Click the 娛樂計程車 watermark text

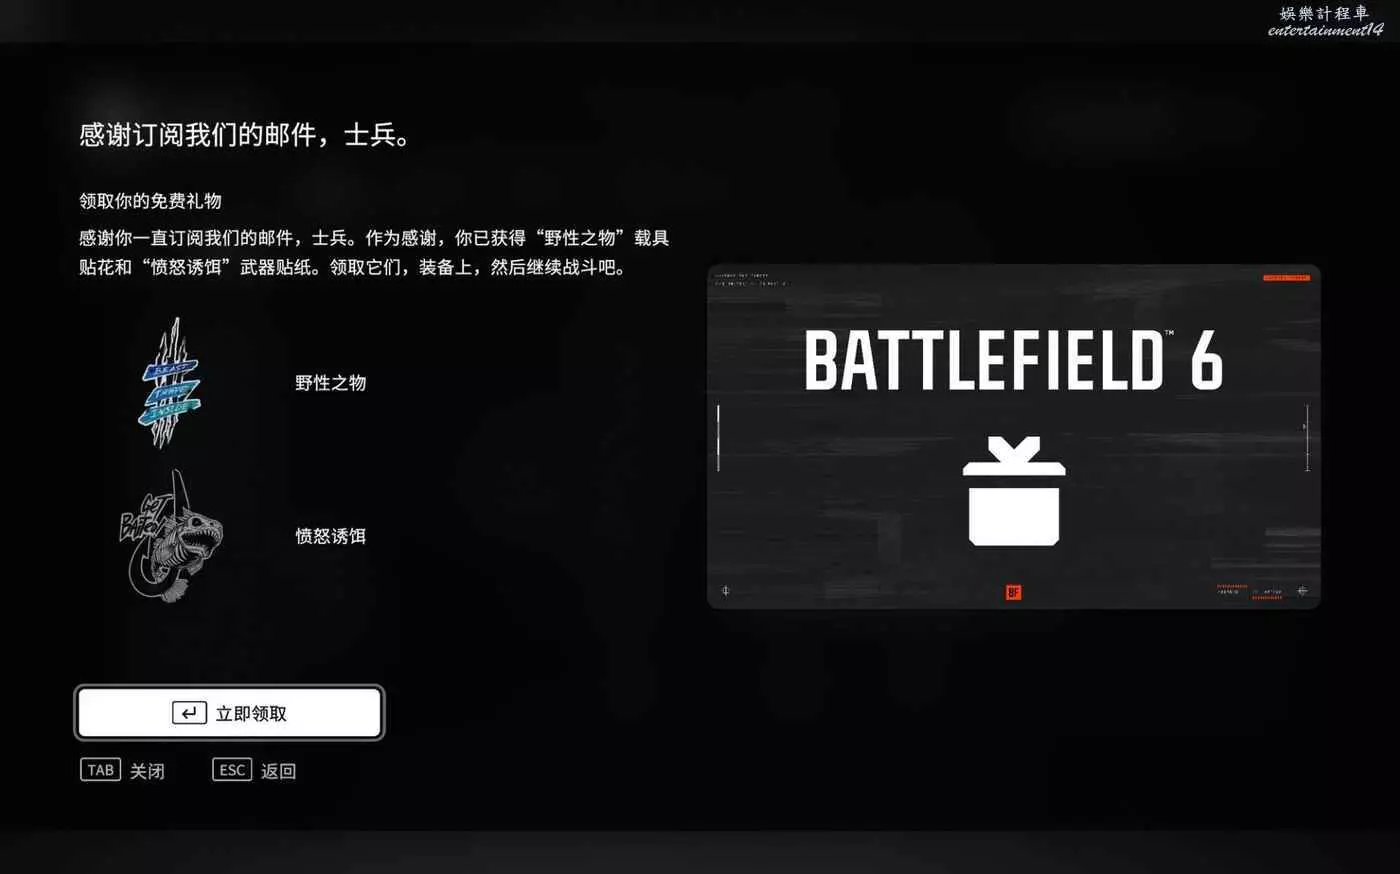coord(1324,13)
